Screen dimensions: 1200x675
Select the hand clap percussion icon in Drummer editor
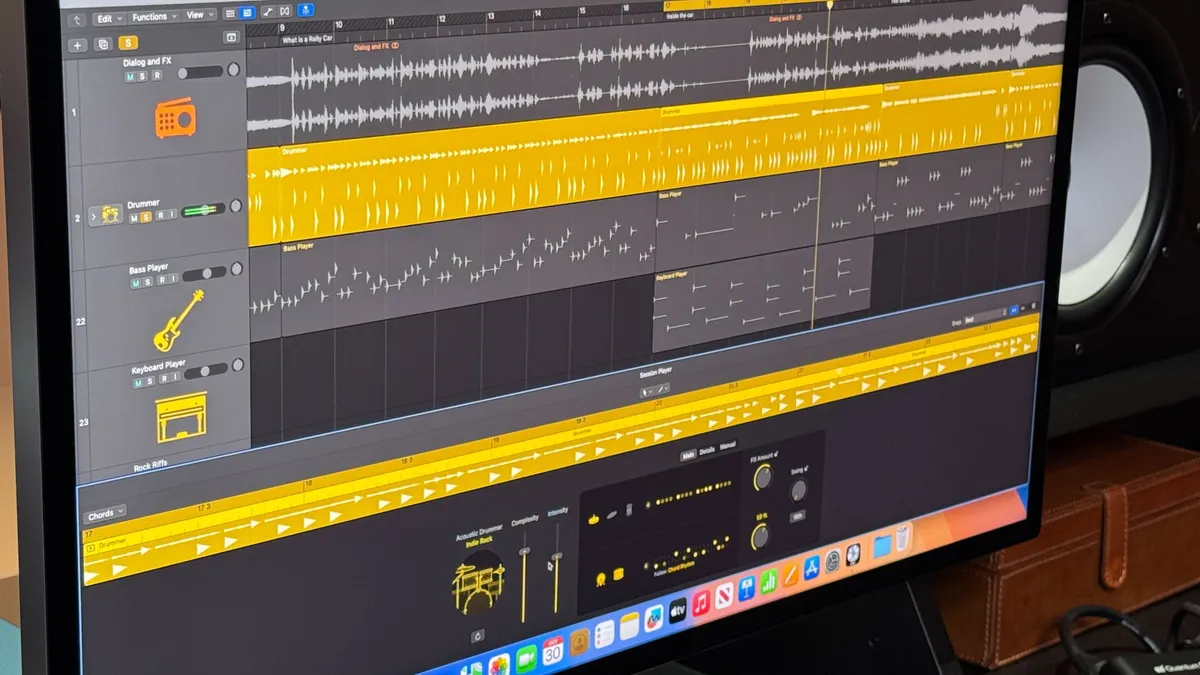click(x=628, y=511)
